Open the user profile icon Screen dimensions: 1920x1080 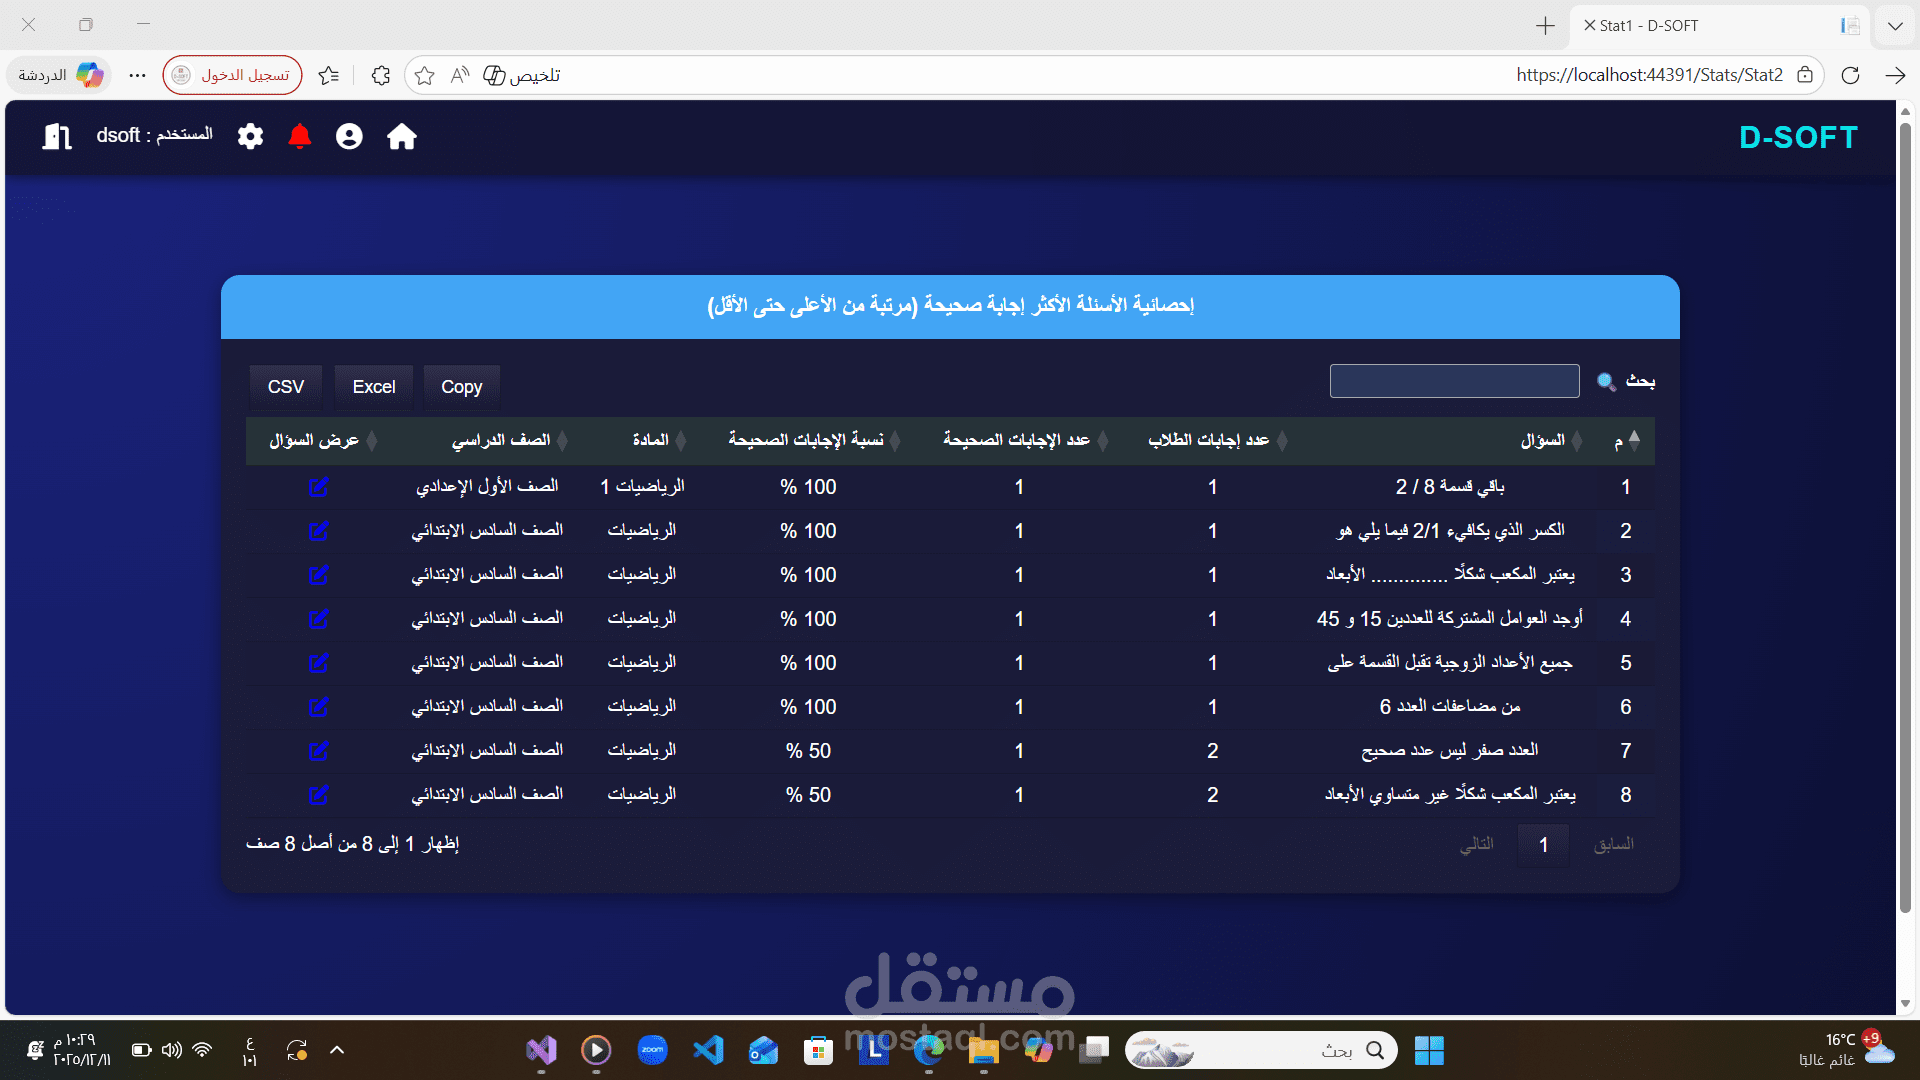(349, 137)
